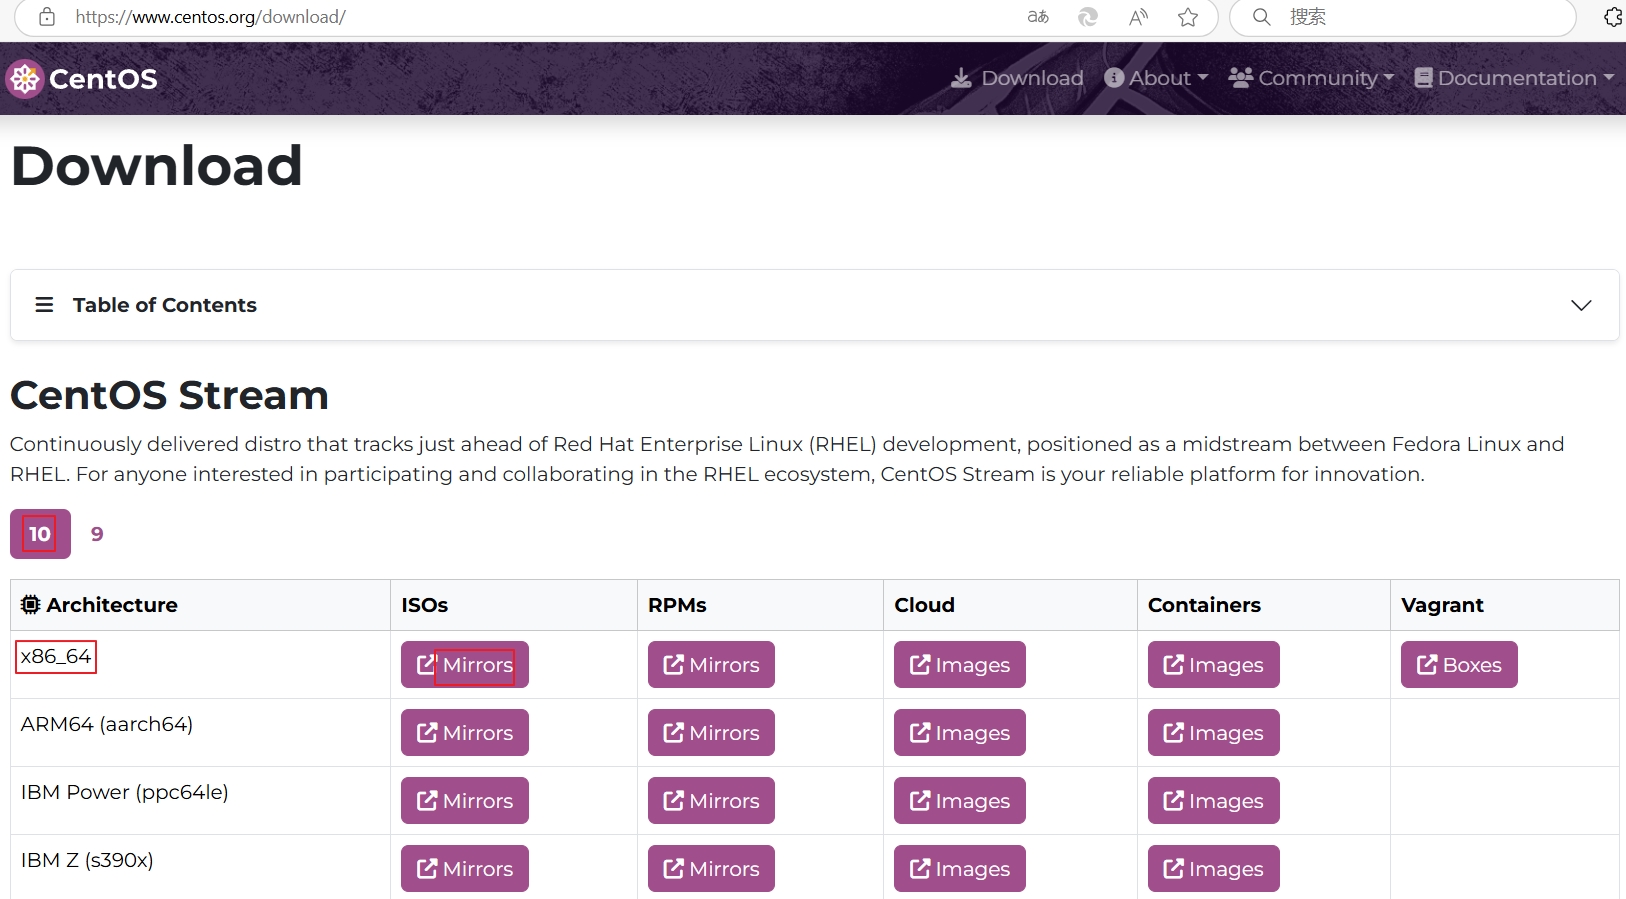Open the About dropdown menu
The width and height of the screenshot is (1626, 899).
click(x=1157, y=78)
